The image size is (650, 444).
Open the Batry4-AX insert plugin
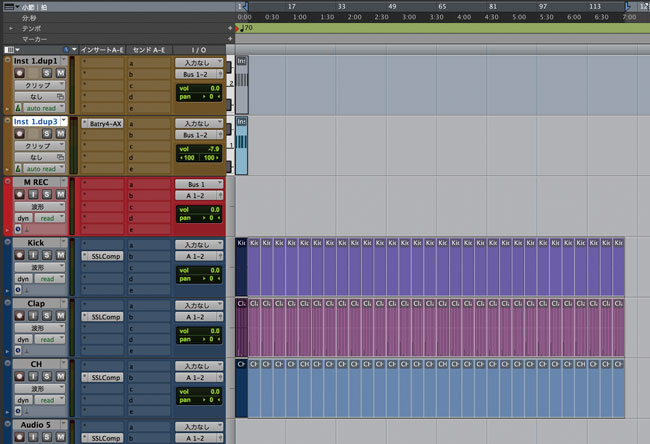(x=103, y=124)
